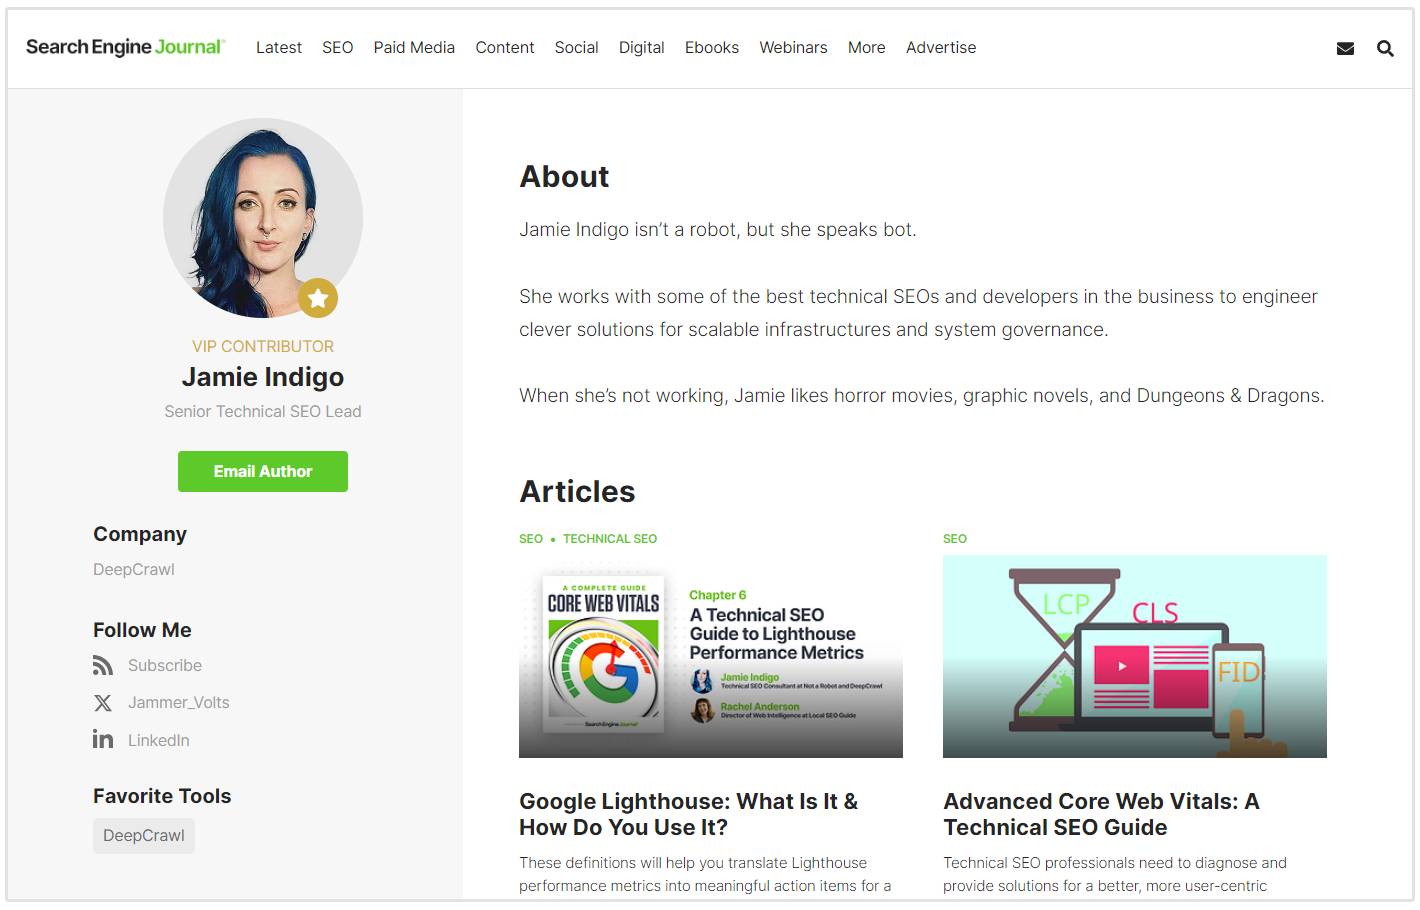Open search with the magnifying glass icon
1420x910 pixels.
coord(1385,48)
